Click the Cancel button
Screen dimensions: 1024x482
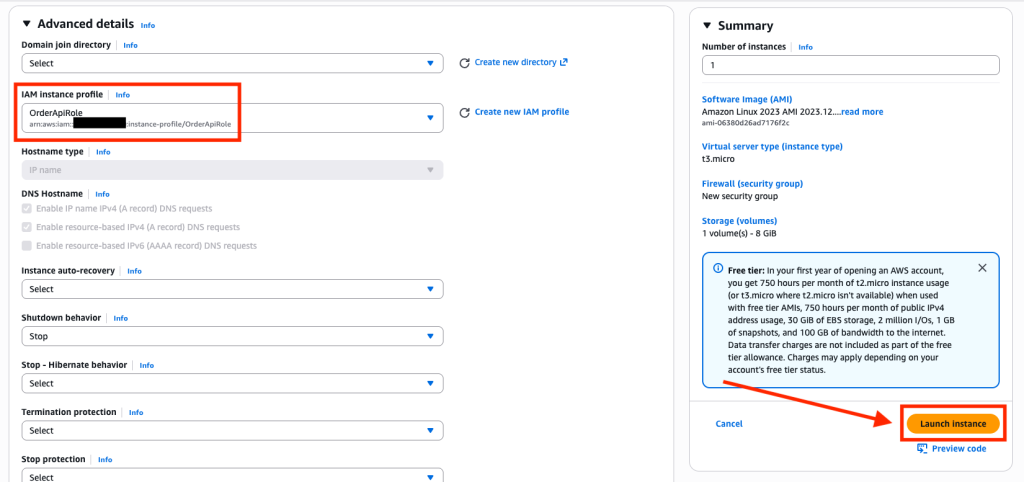(x=729, y=424)
